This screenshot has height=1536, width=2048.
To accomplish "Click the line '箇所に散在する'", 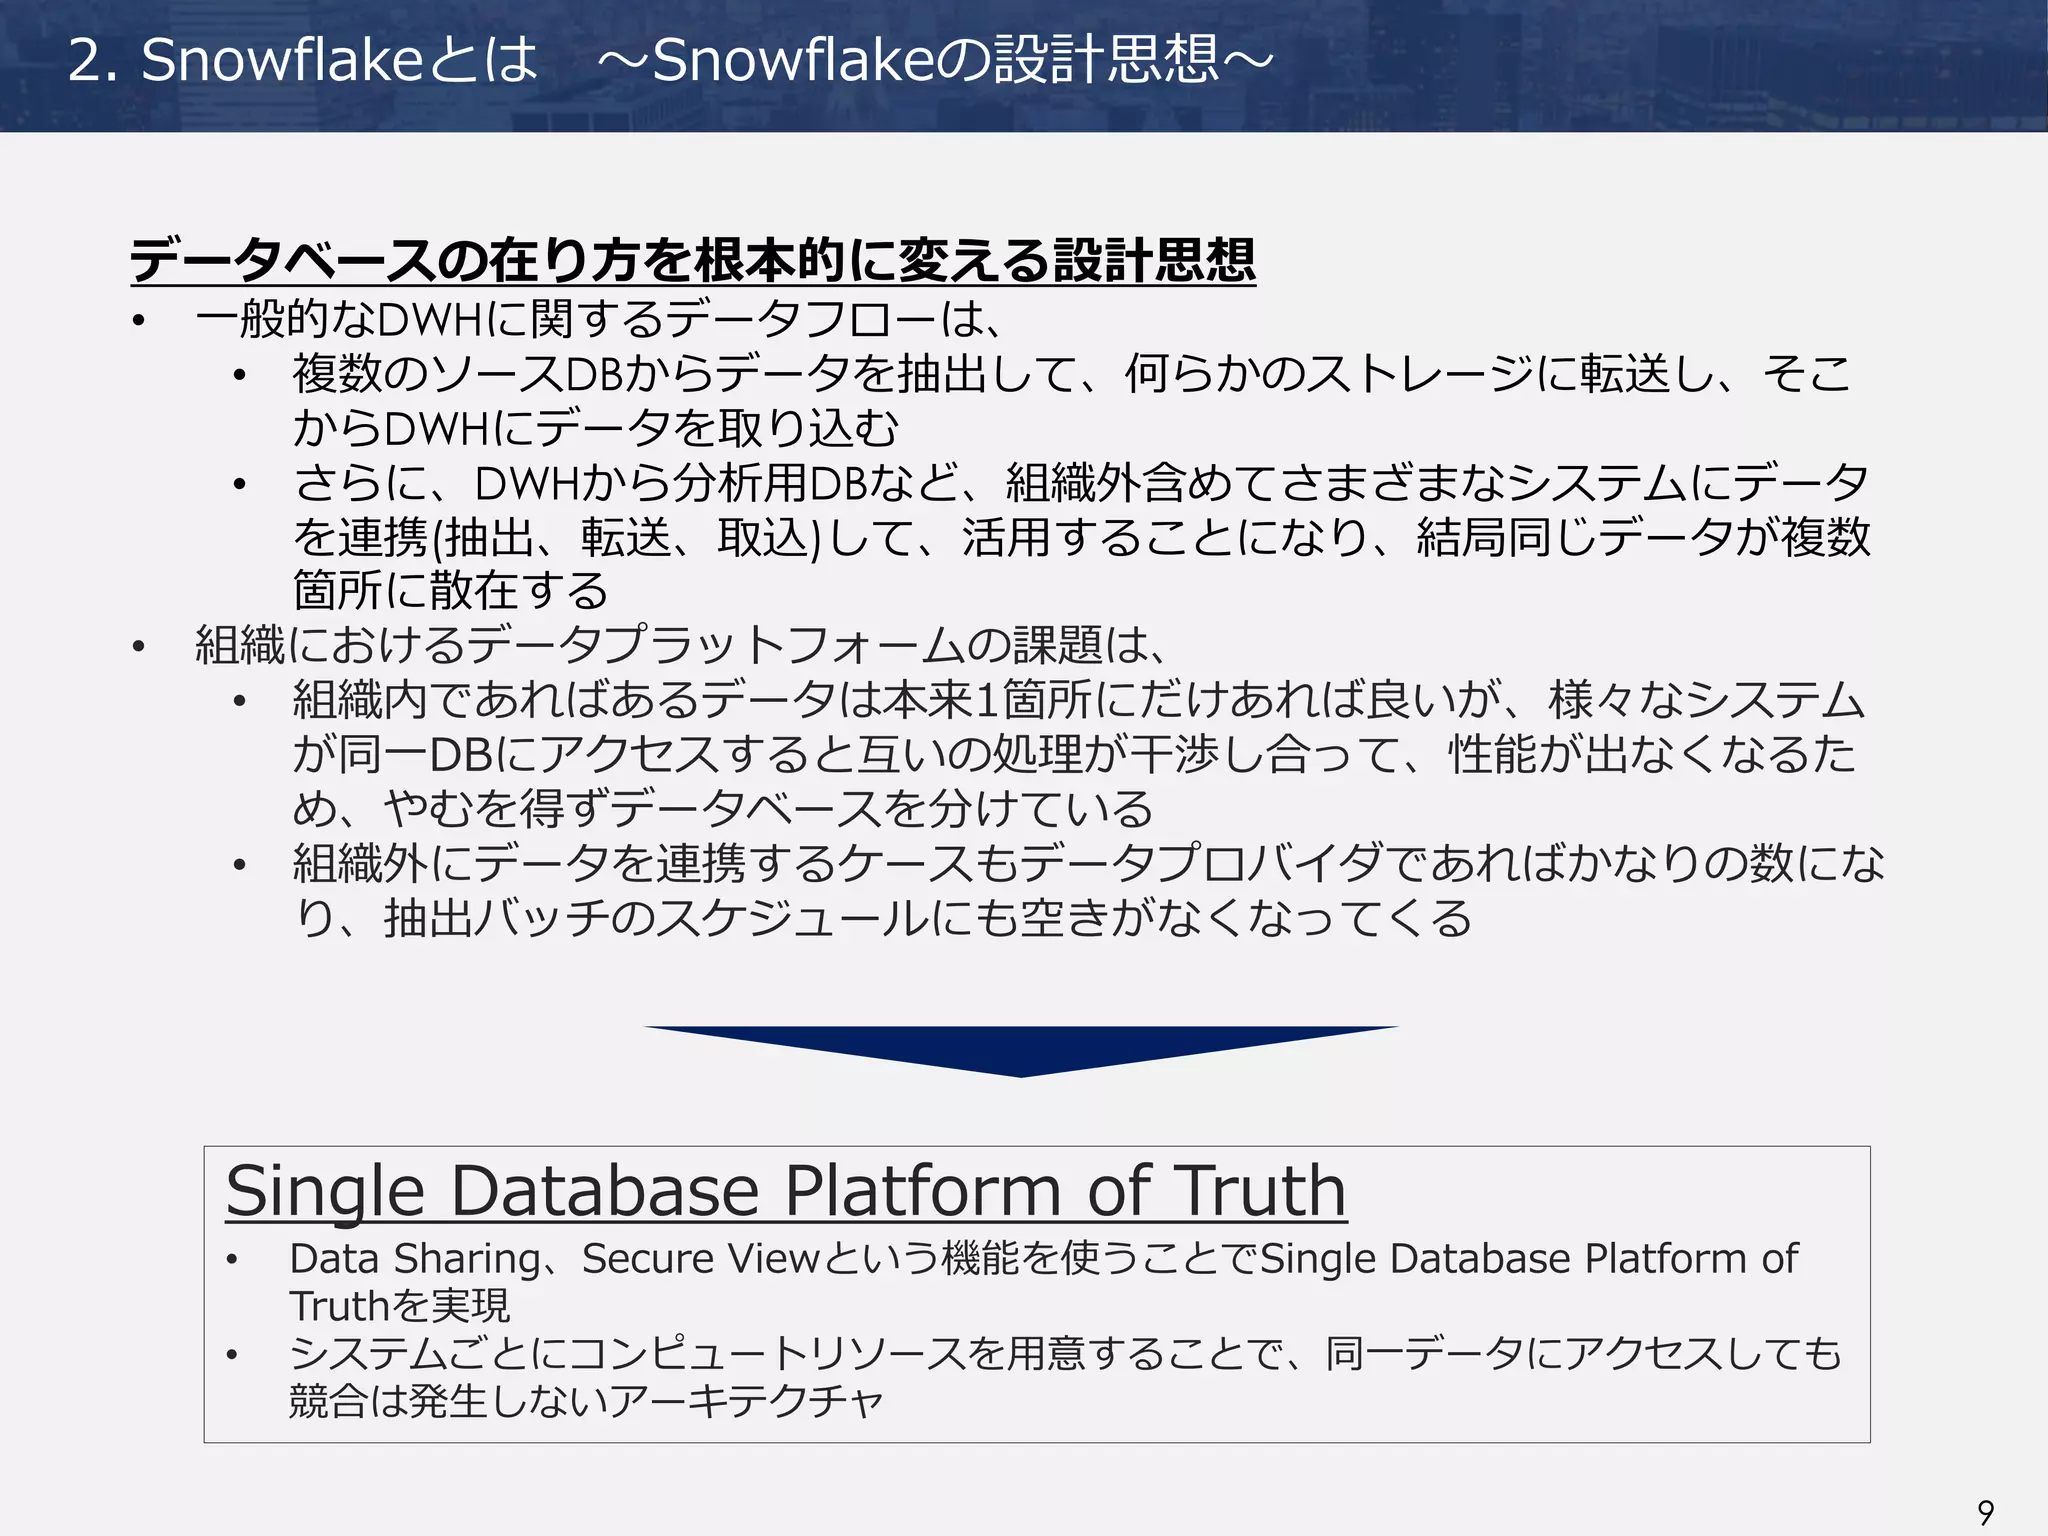I will pyautogui.click(x=450, y=591).
